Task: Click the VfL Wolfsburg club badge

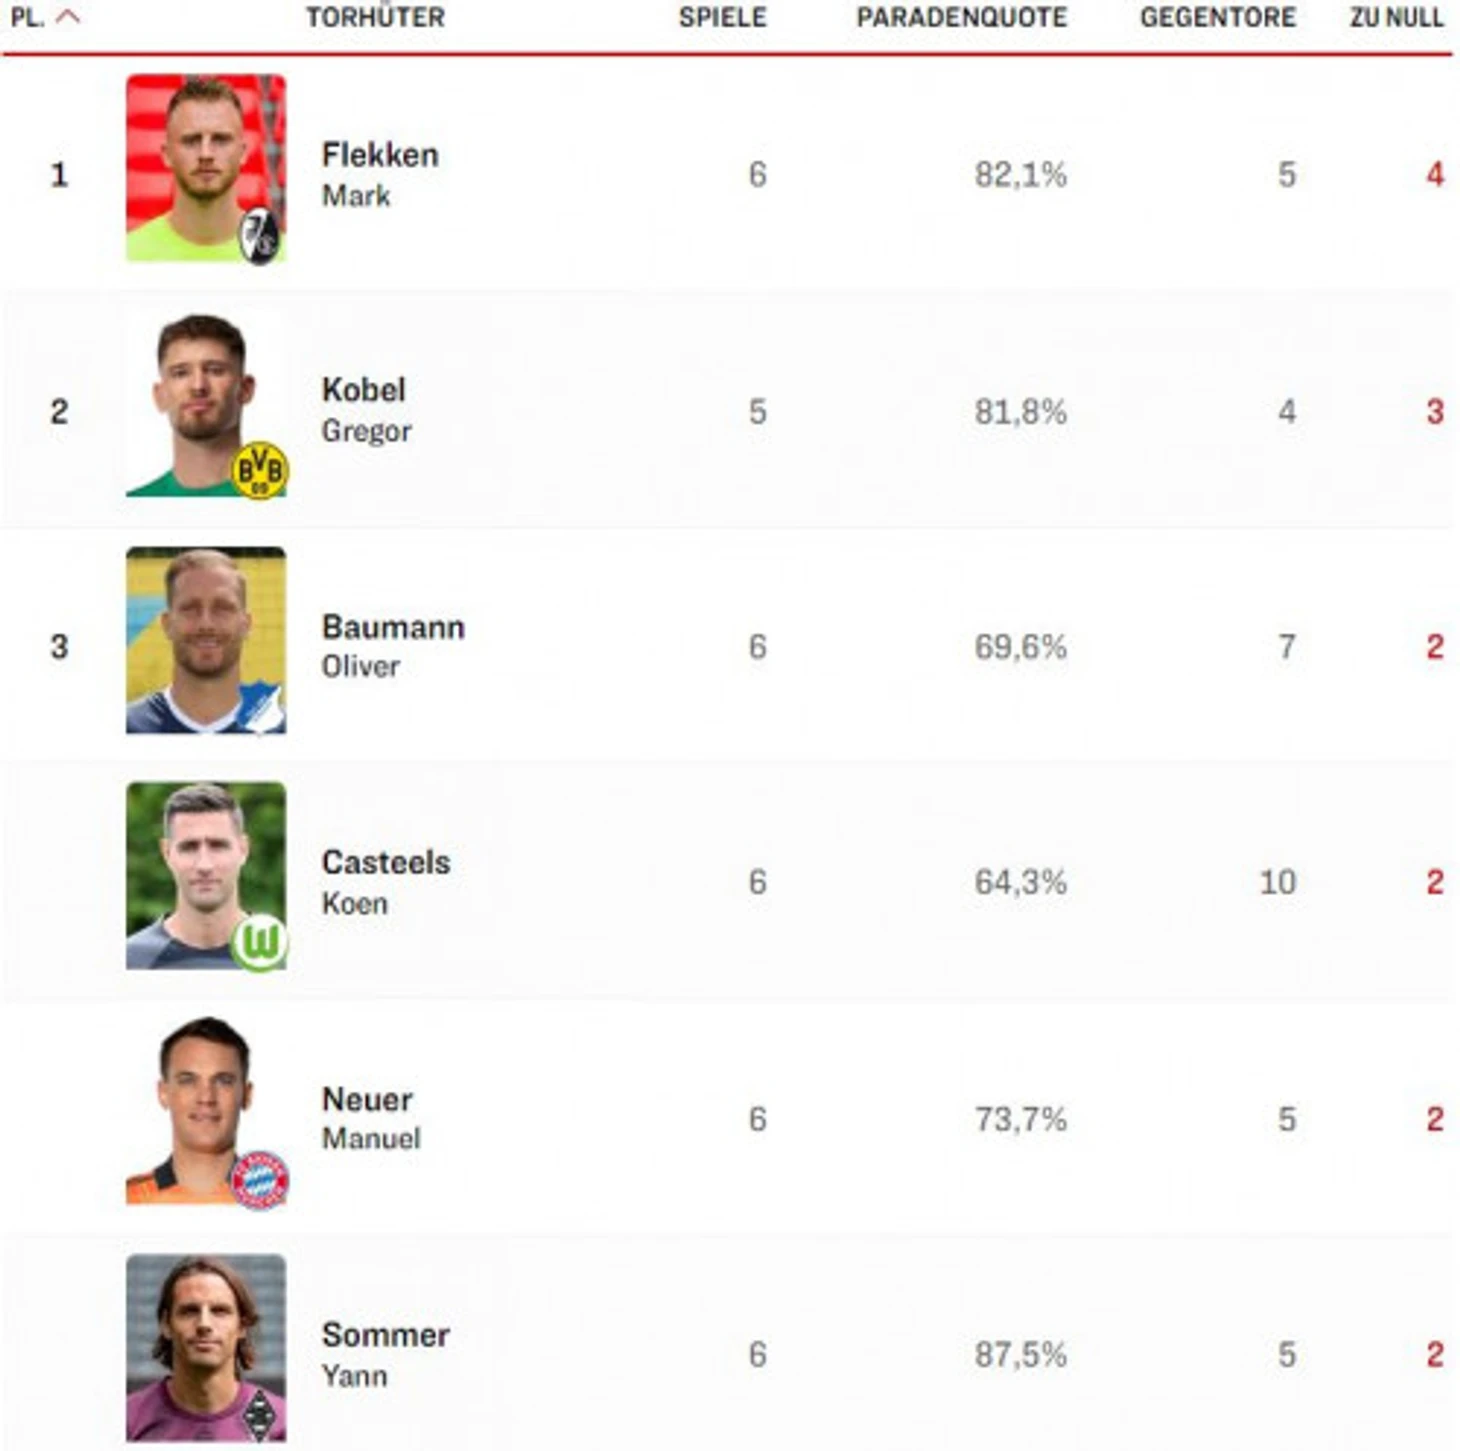Action: tap(260, 943)
